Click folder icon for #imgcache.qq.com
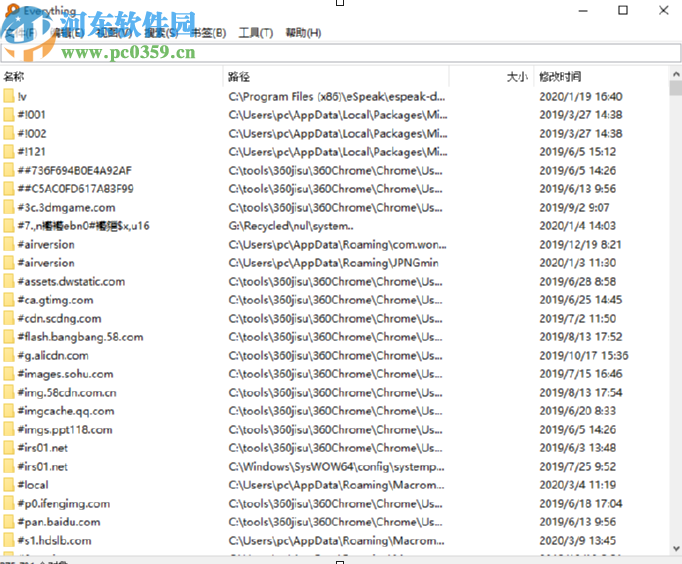Viewport: 682px width, 564px height. point(9,410)
